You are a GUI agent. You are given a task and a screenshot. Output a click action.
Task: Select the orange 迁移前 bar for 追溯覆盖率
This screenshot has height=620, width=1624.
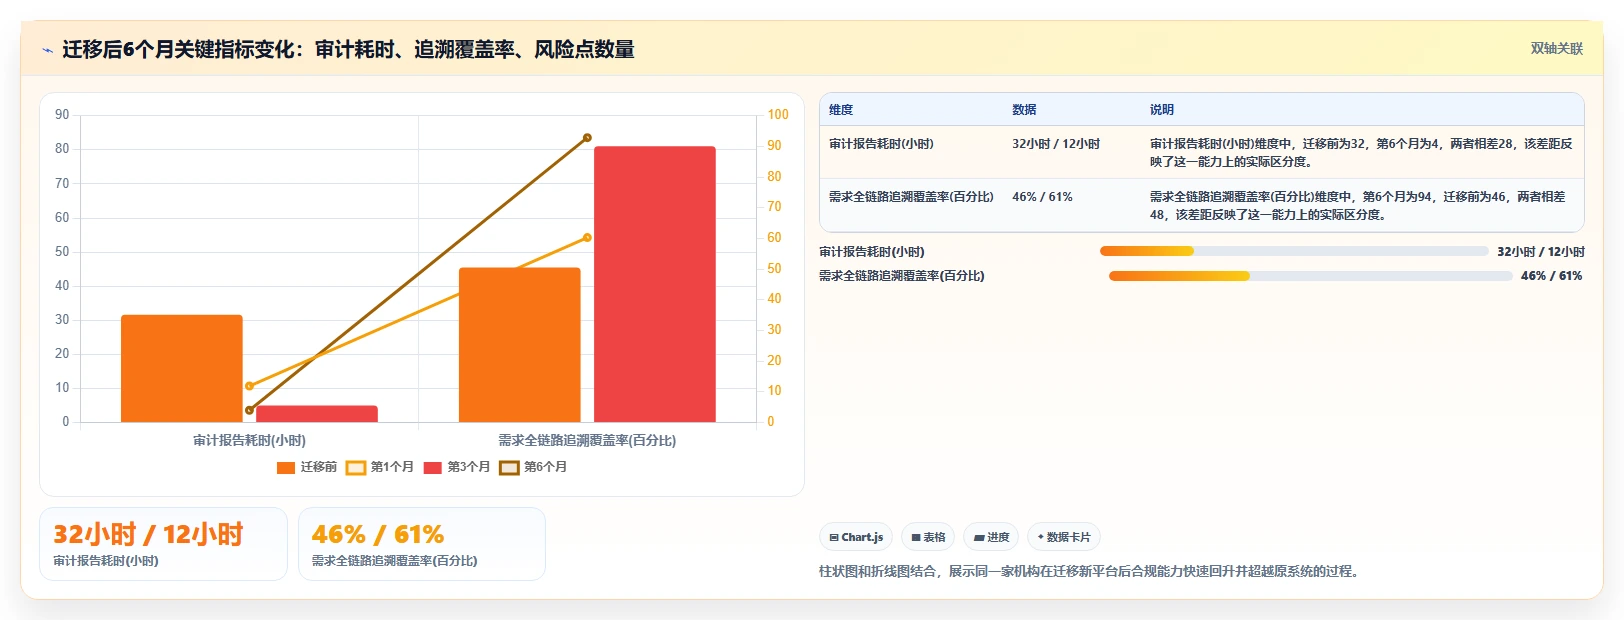tap(520, 345)
